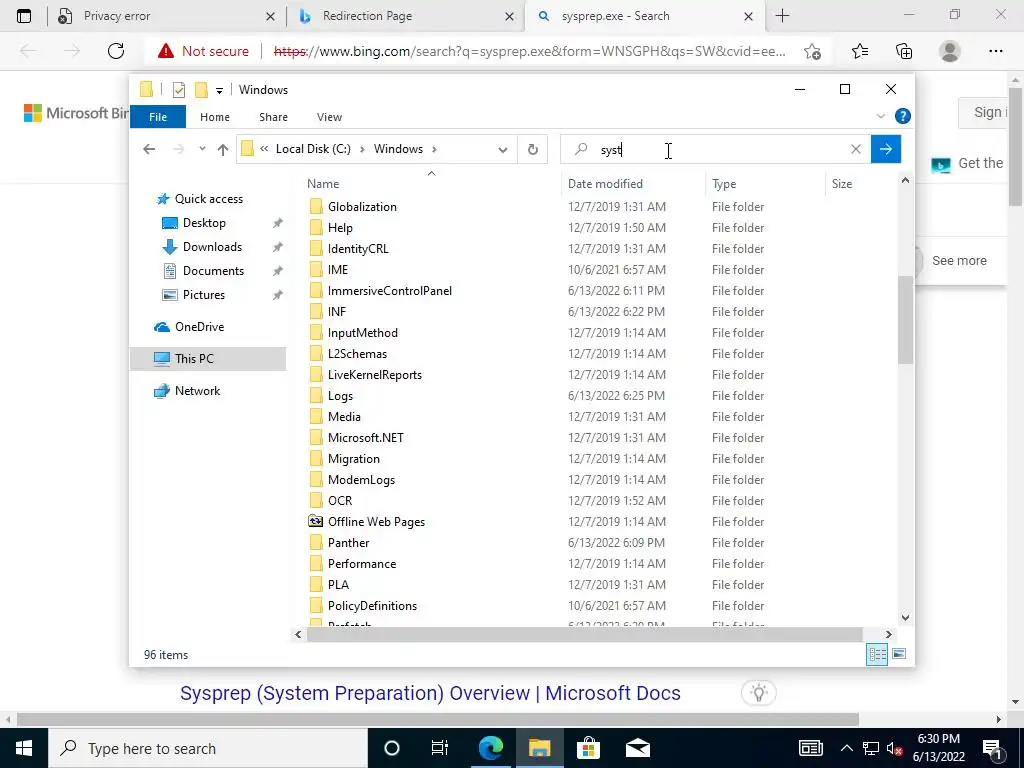
Task: Refresh the Windows folder view
Action: coord(533,150)
